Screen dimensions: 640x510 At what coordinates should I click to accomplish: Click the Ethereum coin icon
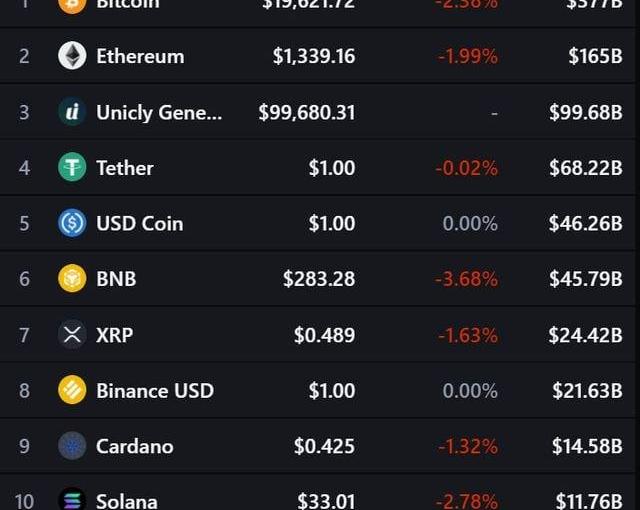tap(72, 55)
